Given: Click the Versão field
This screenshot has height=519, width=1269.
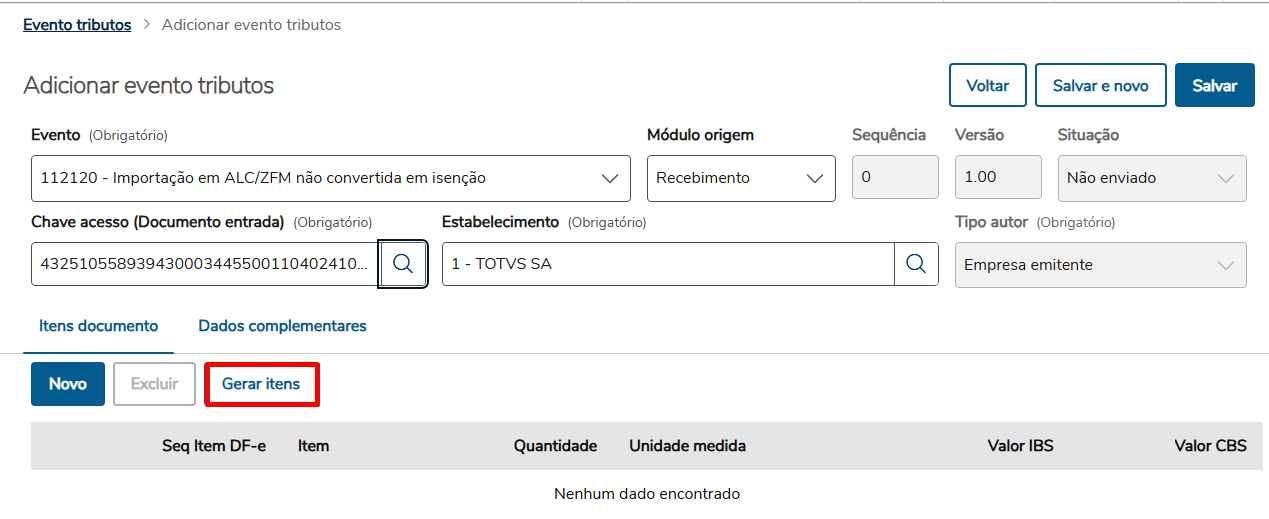Looking at the screenshot, I should pyautogui.click(x=998, y=178).
